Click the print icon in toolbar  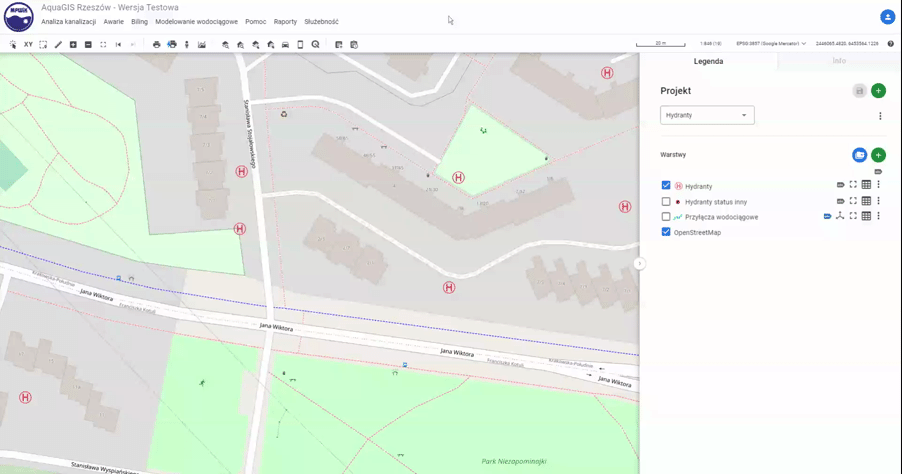click(156, 44)
